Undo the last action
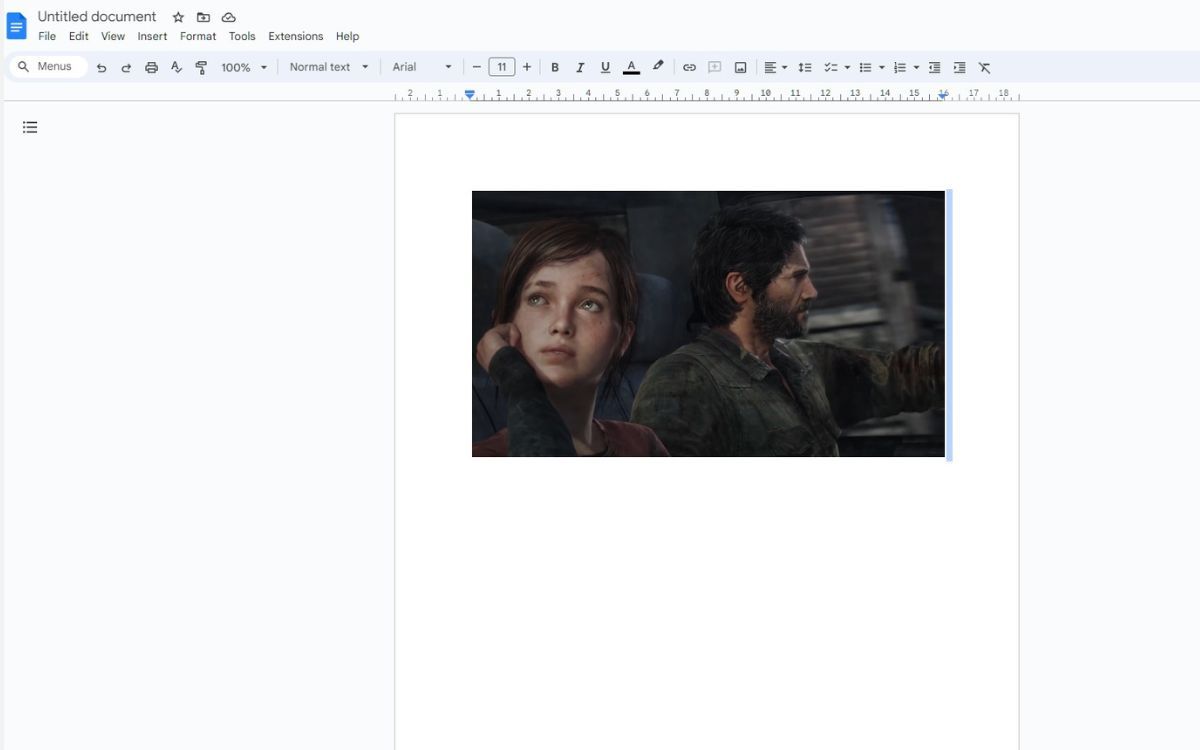Image resolution: width=1200 pixels, height=750 pixels. [101, 67]
